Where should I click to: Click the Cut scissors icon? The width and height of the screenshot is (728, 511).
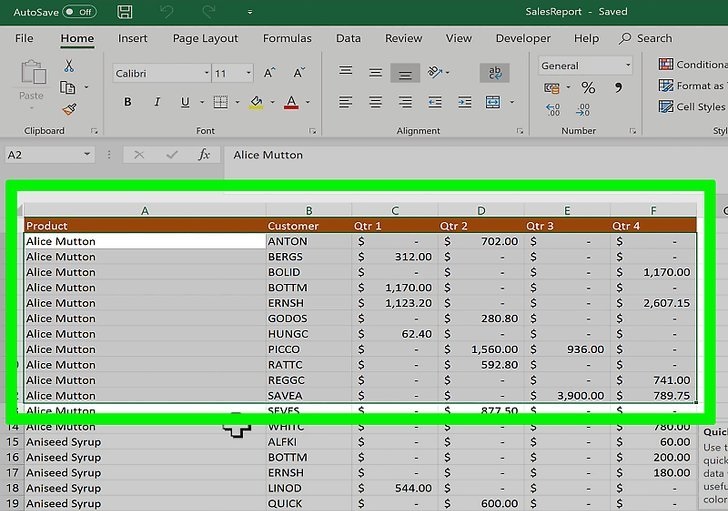click(x=69, y=66)
